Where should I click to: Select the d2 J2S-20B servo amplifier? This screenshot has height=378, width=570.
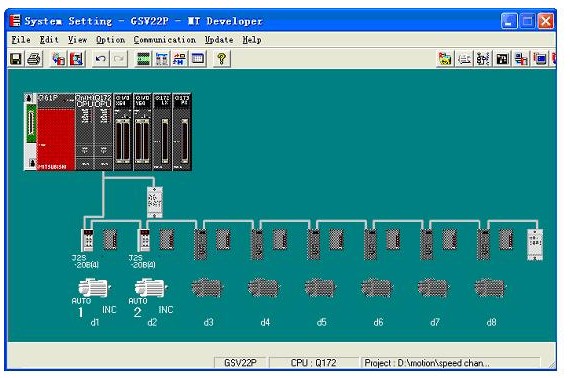coord(144,240)
